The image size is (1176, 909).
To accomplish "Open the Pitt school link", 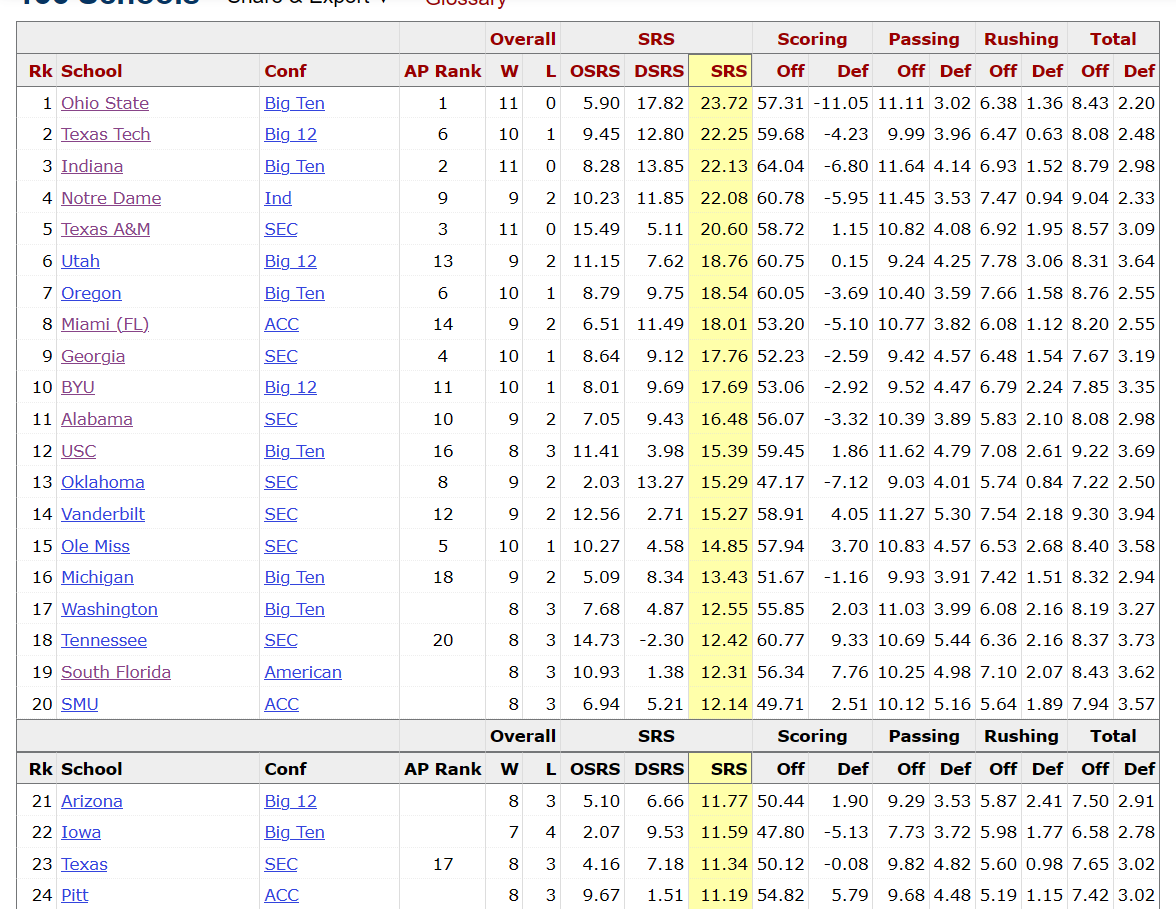I will (75, 896).
